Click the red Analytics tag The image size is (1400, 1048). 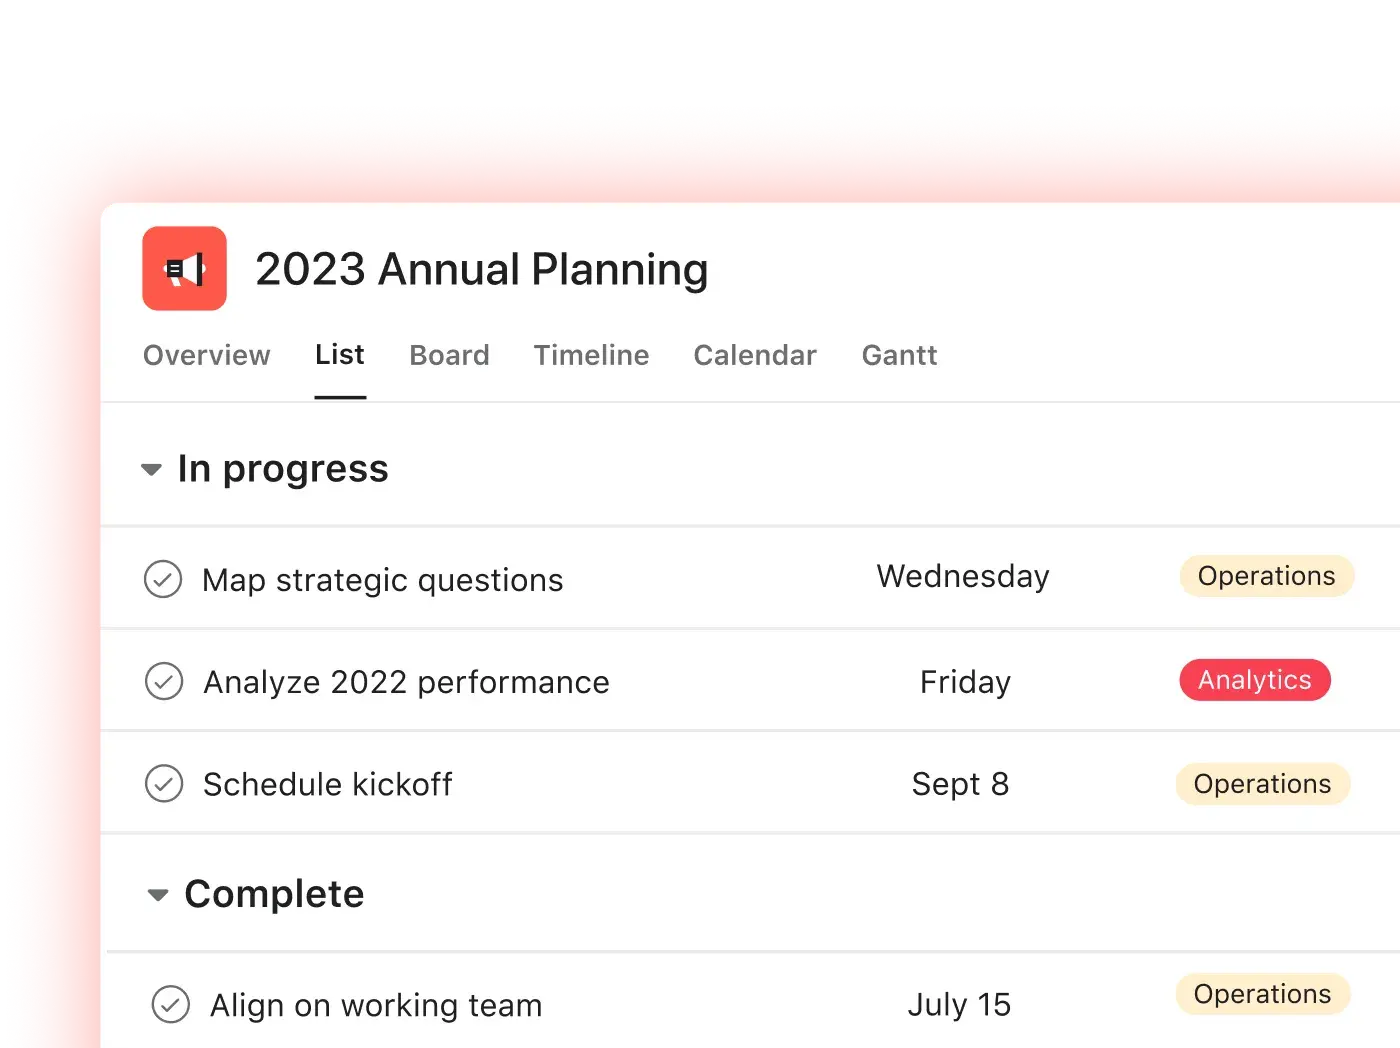(1255, 680)
